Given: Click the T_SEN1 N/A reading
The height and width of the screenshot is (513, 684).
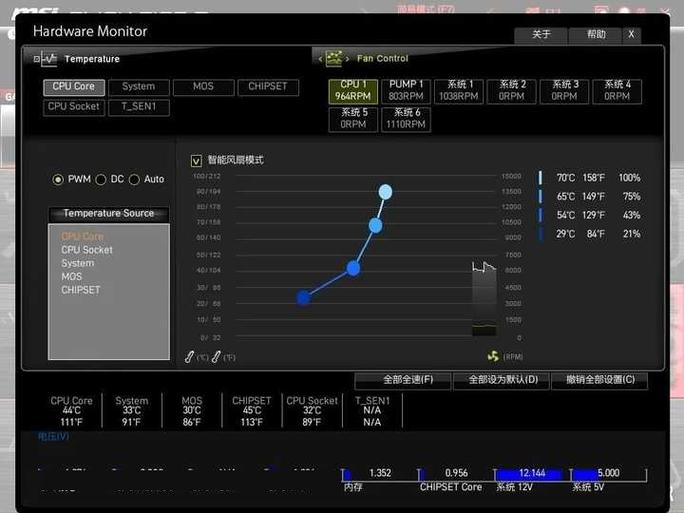Looking at the screenshot, I should pos(372,411).
